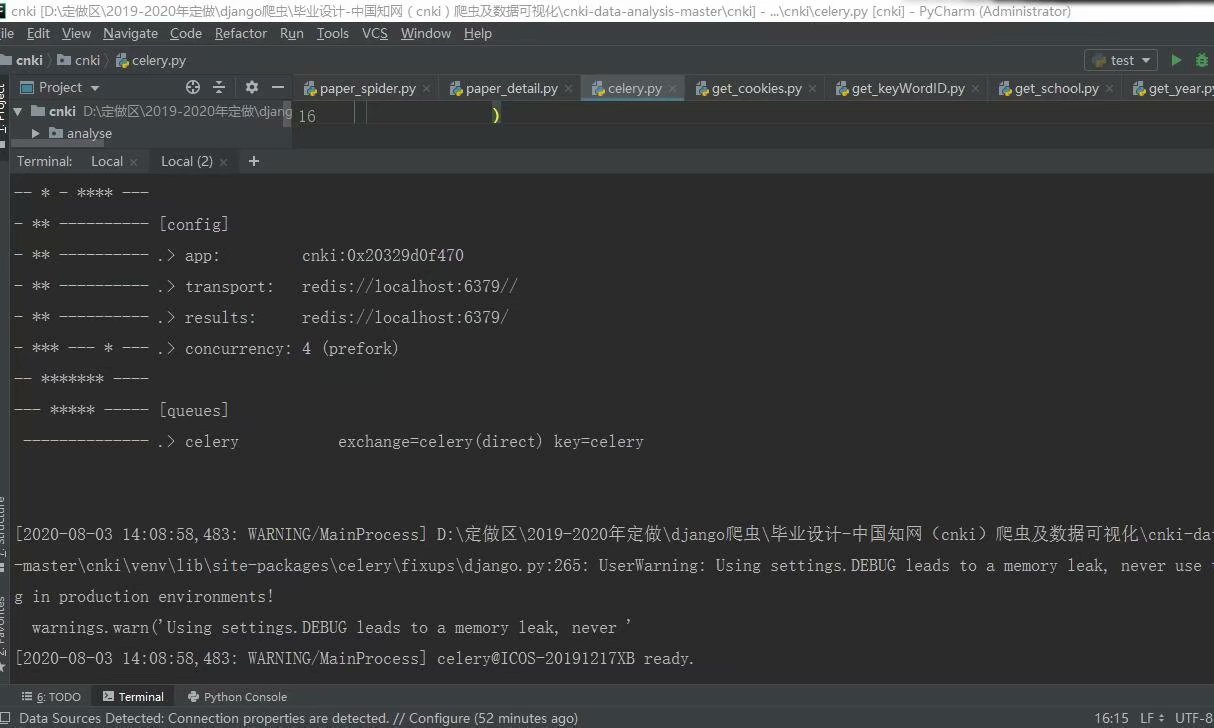Screen dimensions: 1214x728
Task: Toggle the TODO tool window
Action: tap(50, 696)
